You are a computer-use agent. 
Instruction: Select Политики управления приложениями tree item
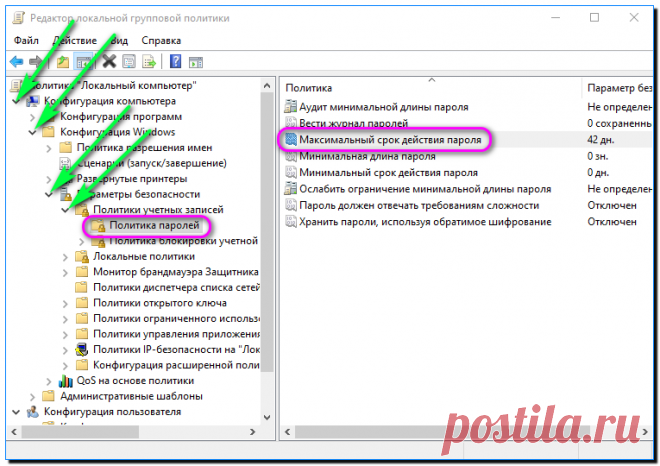click(176, 334)
